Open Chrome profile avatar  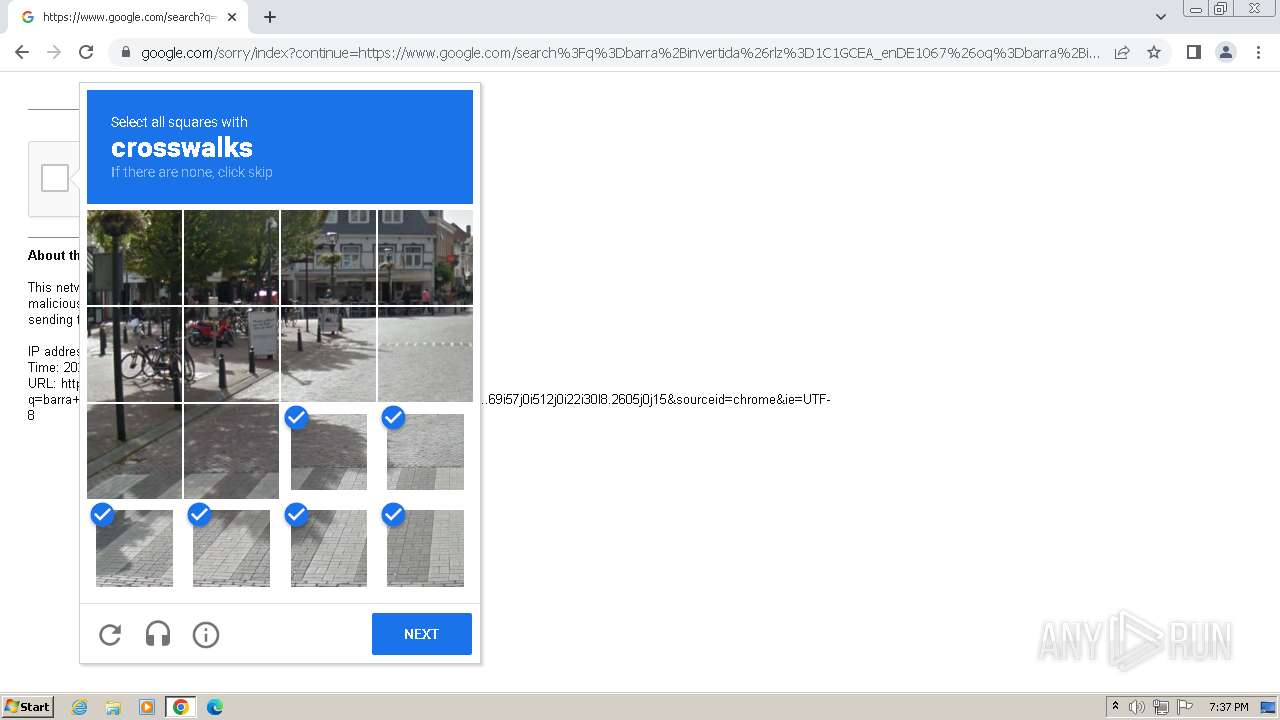(x=1225, y=52)
